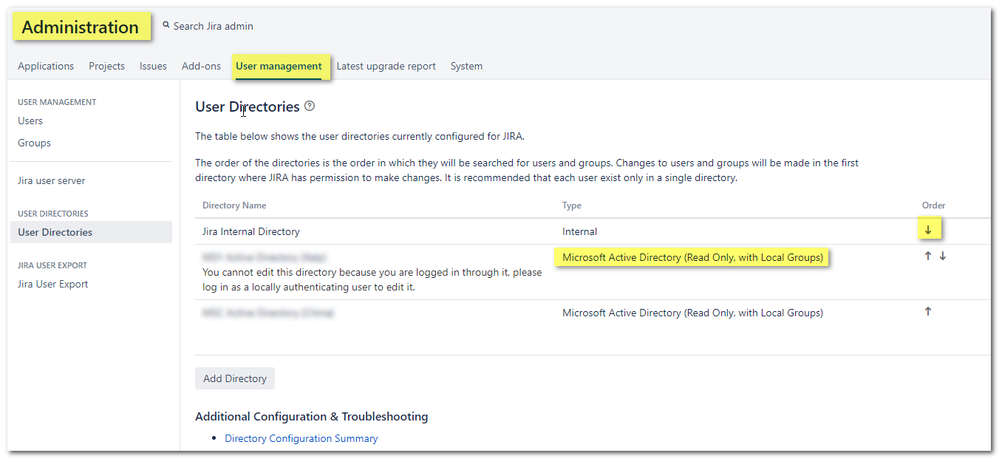Open the Projects tab
The height and width of the screenshot is (459, 999).
107,66
